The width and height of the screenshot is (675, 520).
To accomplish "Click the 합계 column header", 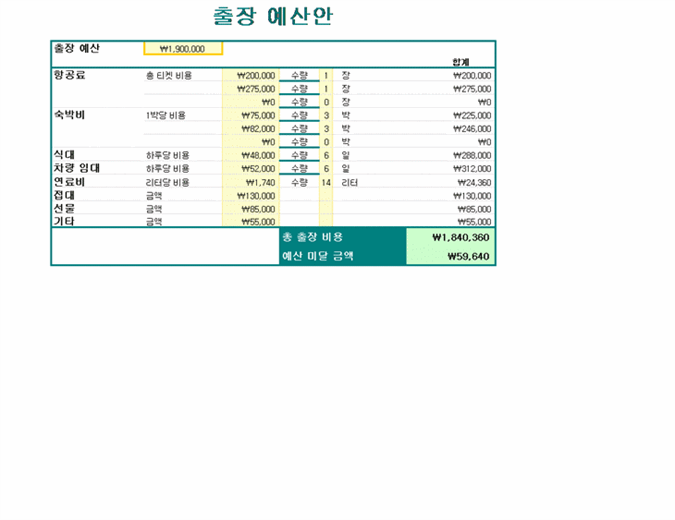I will [x=461, y=62].
